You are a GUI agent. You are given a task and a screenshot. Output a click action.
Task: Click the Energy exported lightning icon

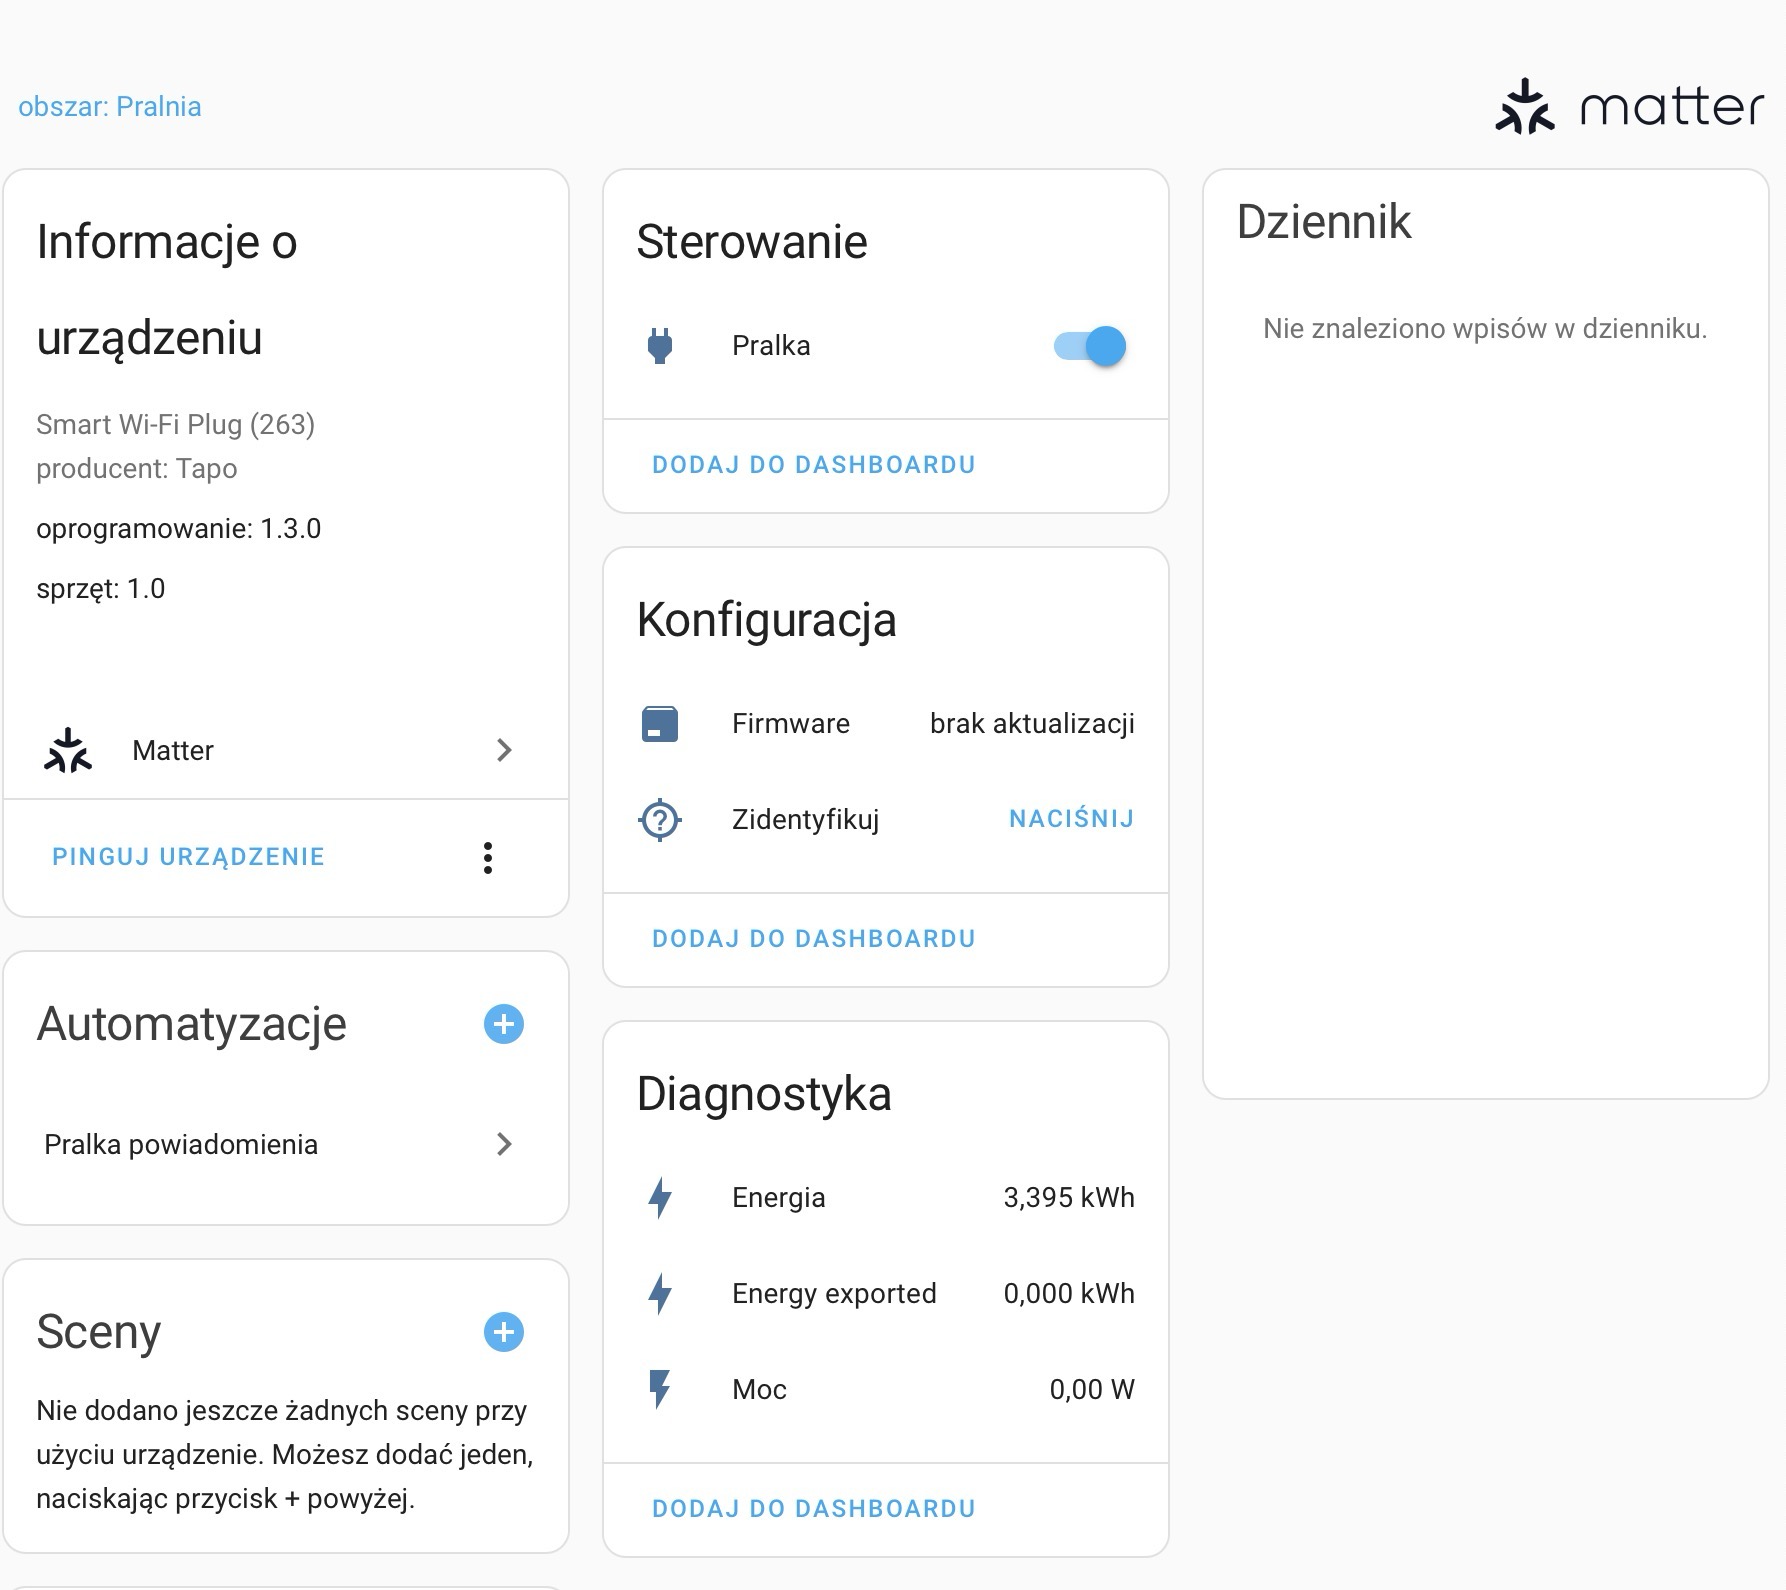click(x=660, y=1294)
